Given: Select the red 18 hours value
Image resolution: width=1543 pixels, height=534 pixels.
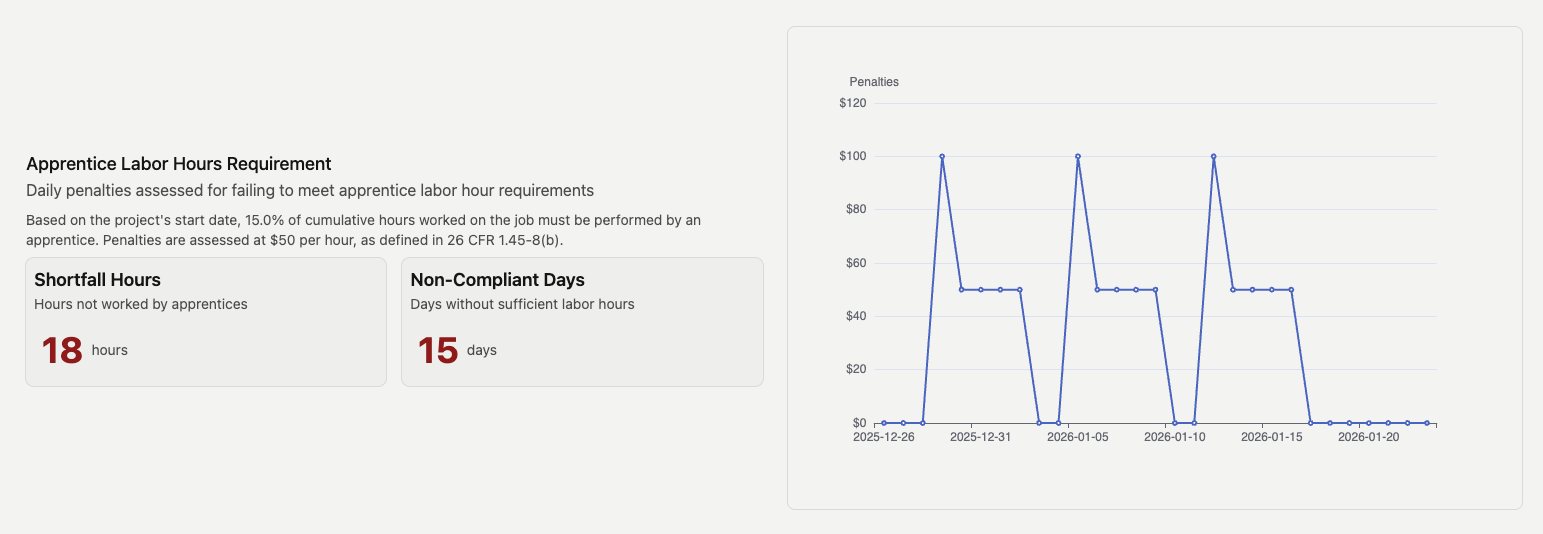Looking at the screenshot, I should click(x=62, y=351).
